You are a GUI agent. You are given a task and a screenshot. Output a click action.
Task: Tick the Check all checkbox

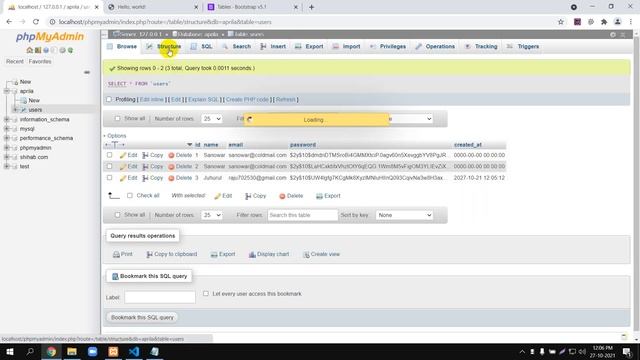[x=130, y=196]
